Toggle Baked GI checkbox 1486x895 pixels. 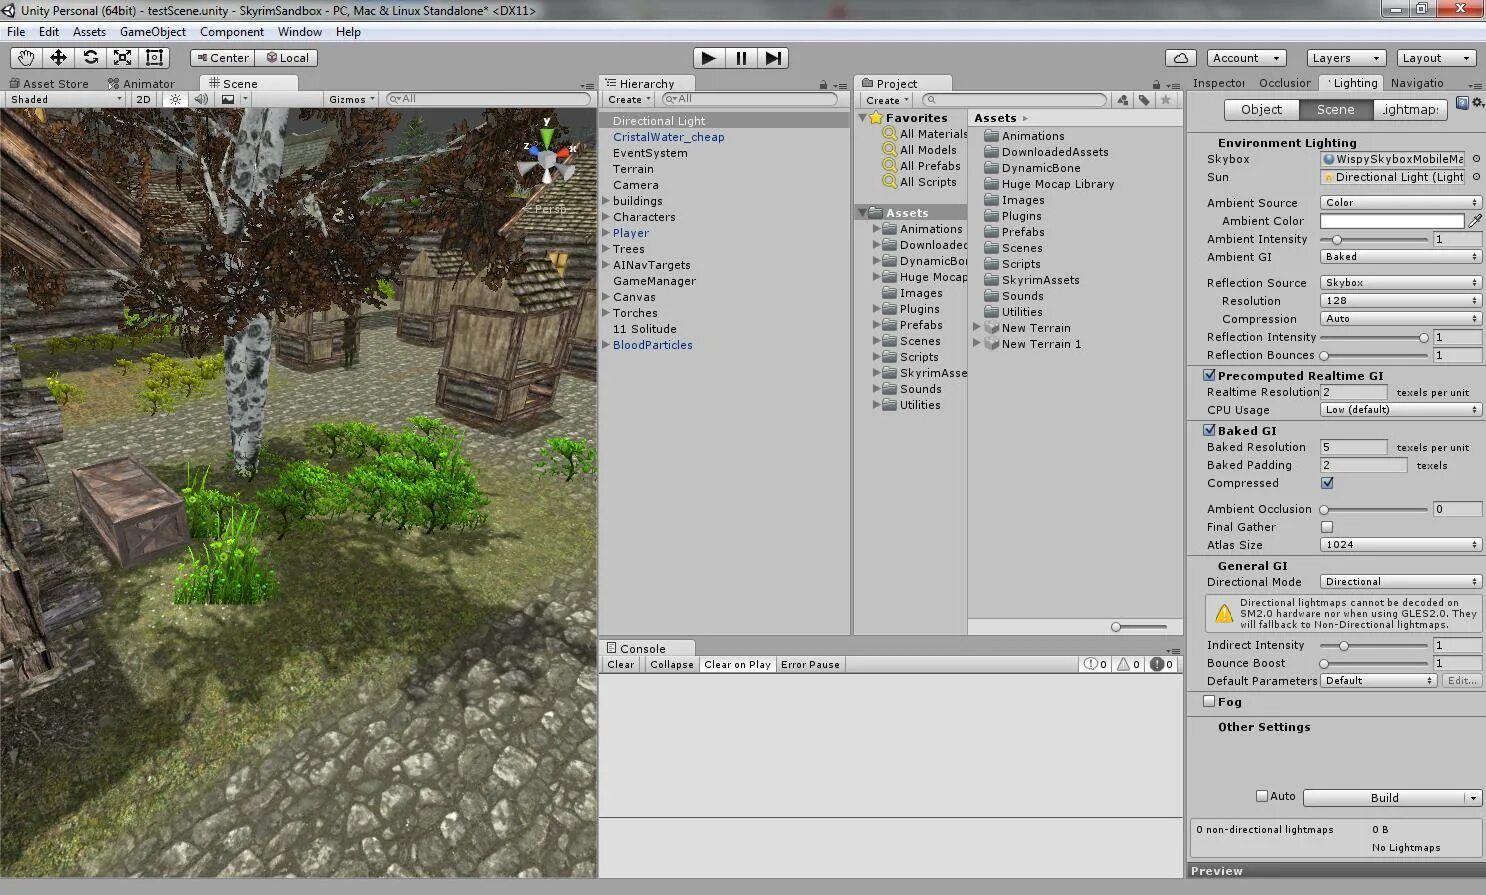pyautogui.click(x=1209, y=431)
